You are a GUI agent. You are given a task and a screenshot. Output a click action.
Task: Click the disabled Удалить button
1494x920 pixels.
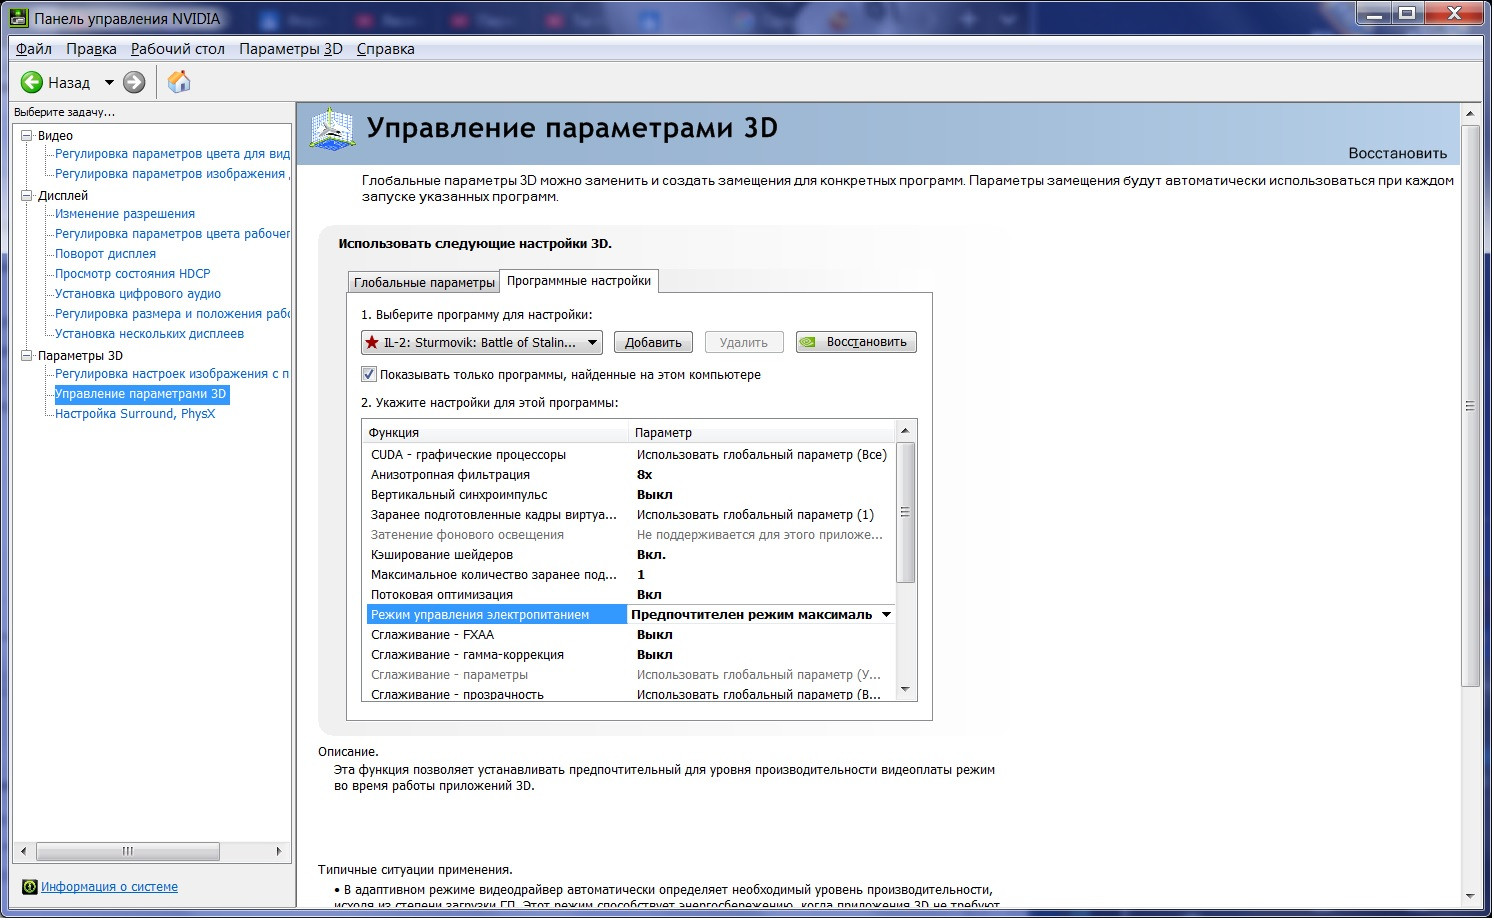tap(744, 342)
